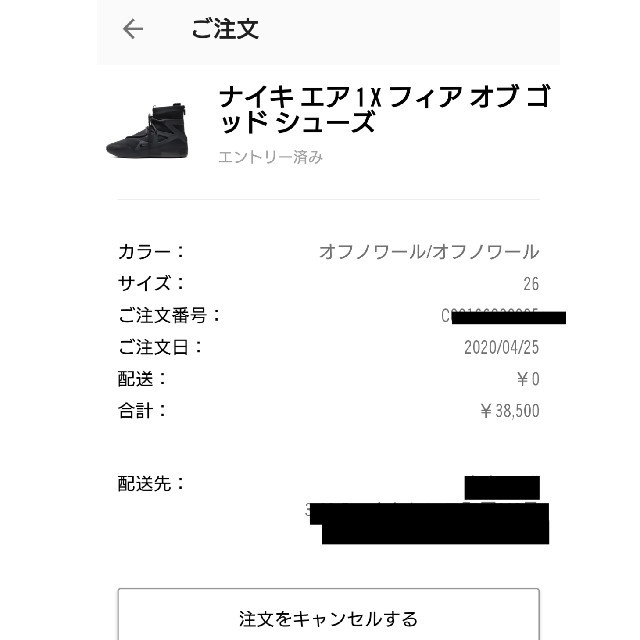Select the 配送： field label
Viewport: 640px width, 640px height.
(x=142, y=379)
